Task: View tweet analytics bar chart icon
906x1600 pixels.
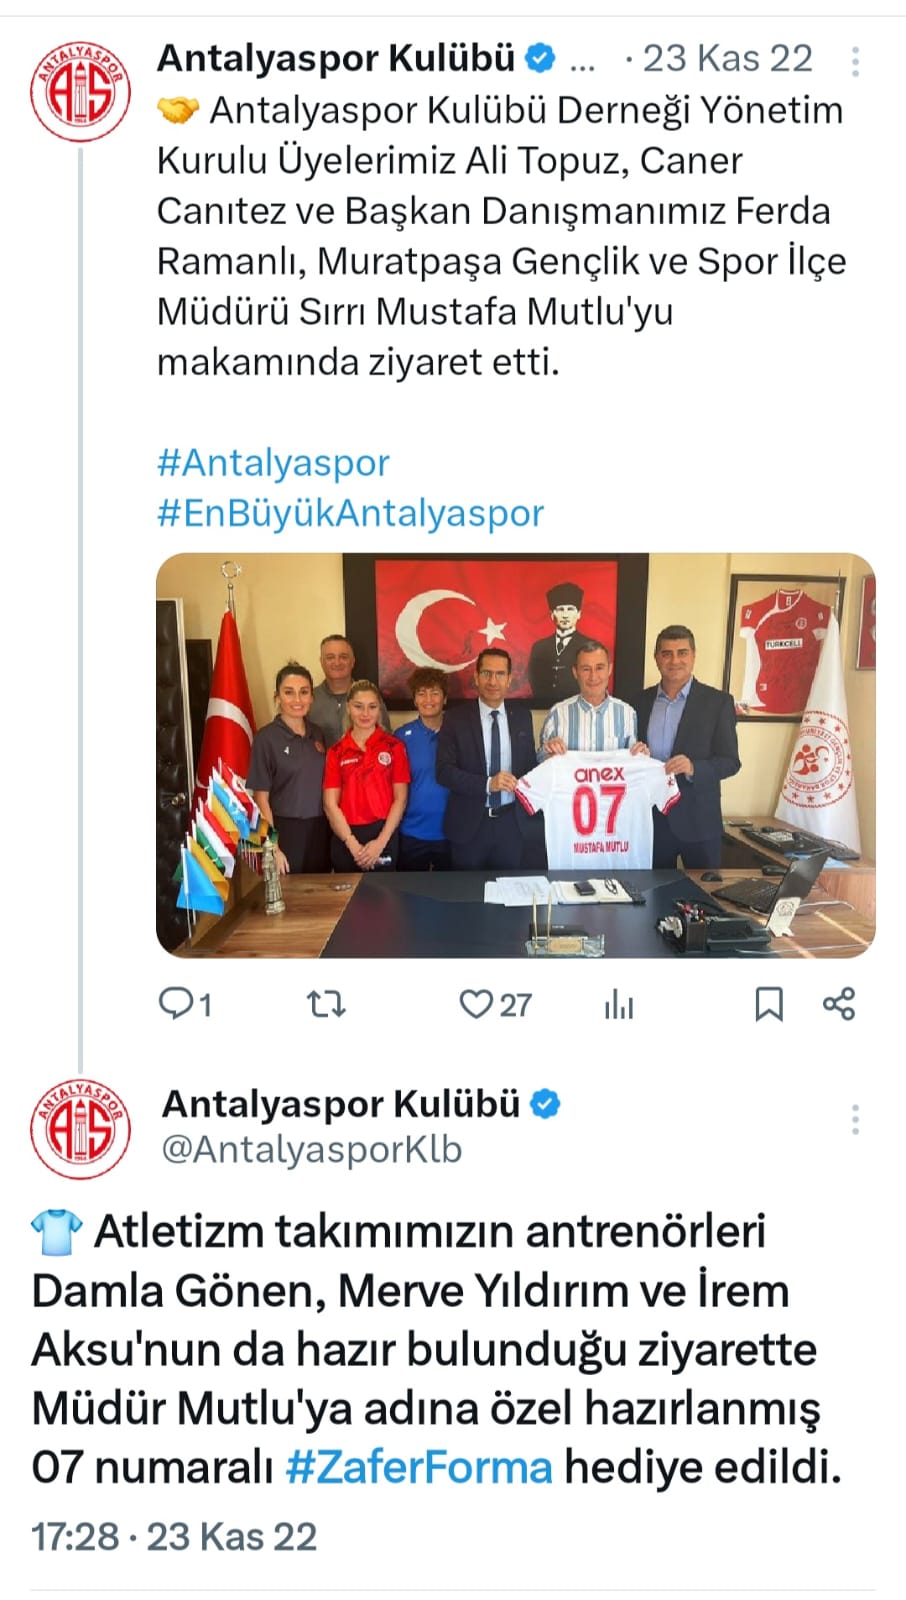Action: [619, 1004]
